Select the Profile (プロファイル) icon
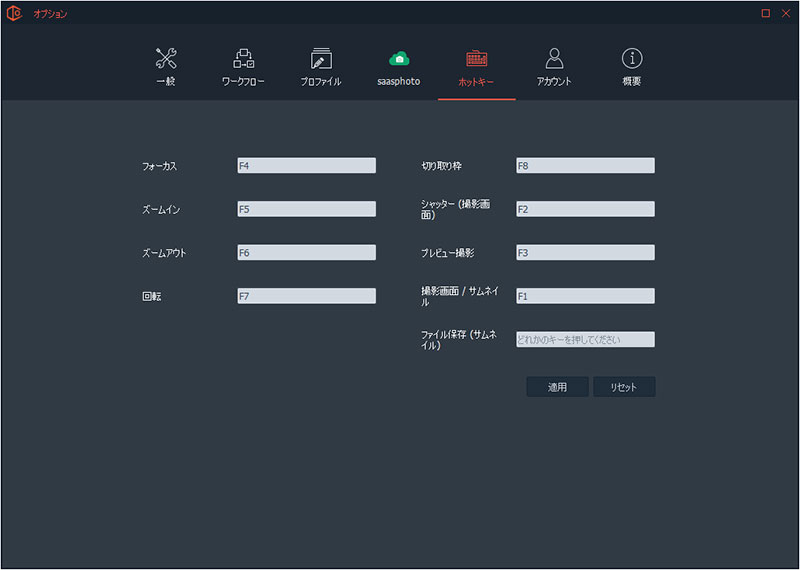This screenshot has height=570, width=800. tap(321, 58)
